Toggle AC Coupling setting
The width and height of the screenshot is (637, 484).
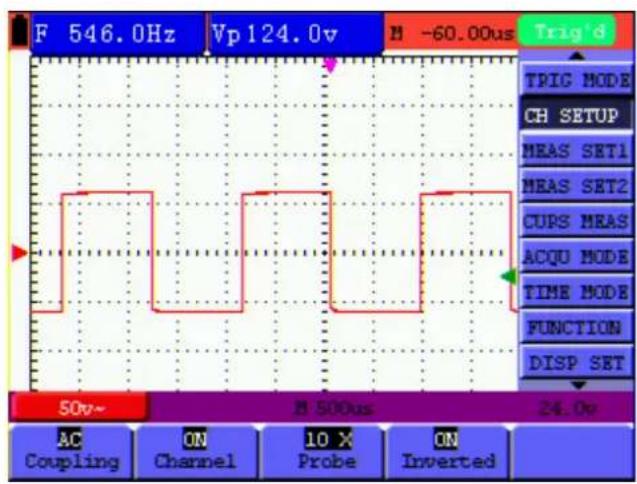point(71,451)
